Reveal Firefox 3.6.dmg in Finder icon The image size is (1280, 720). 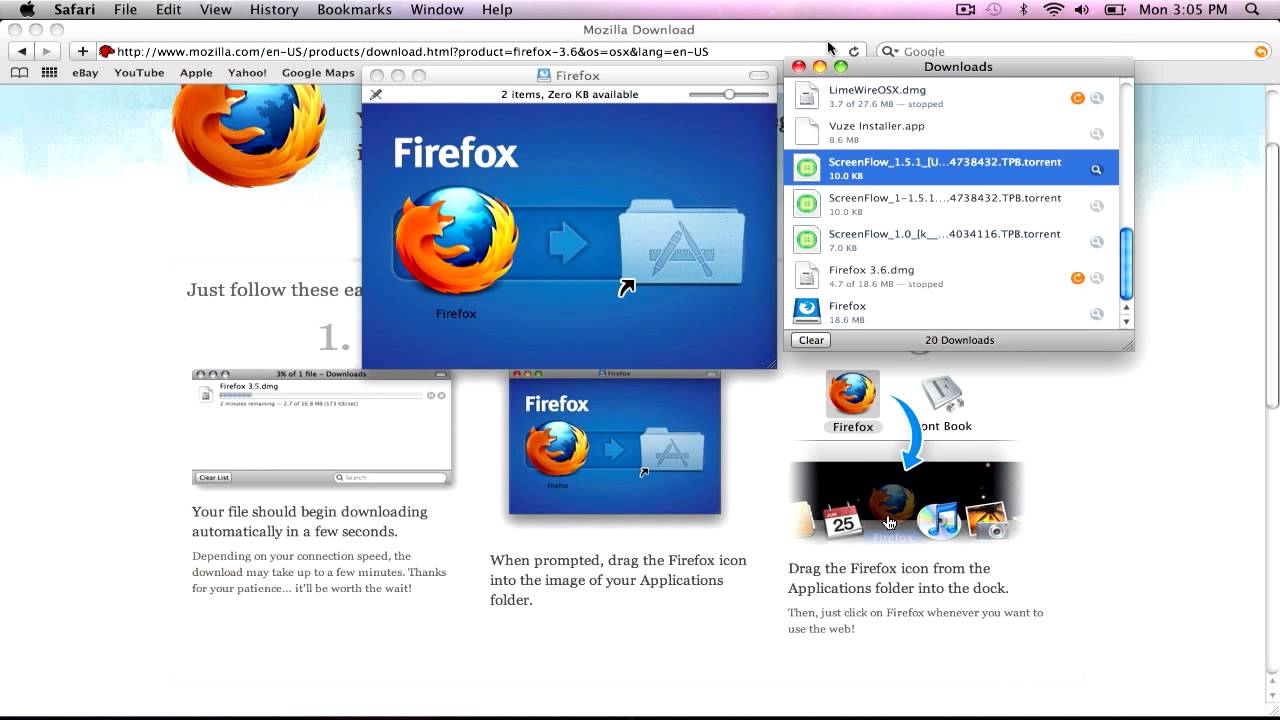(x=1097, y=278)
